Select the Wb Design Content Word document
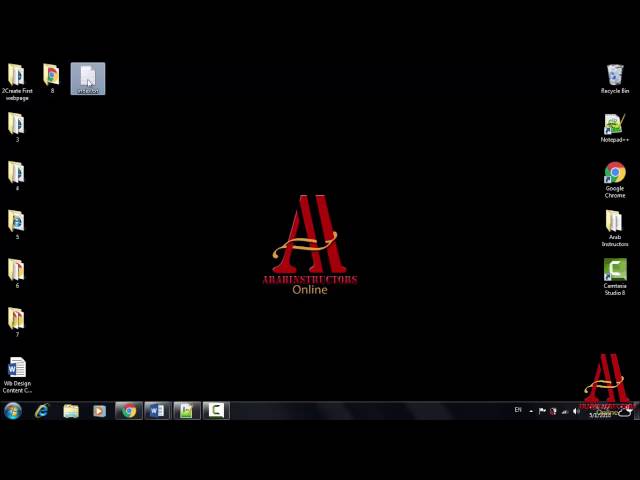 [x=17, y=375]
